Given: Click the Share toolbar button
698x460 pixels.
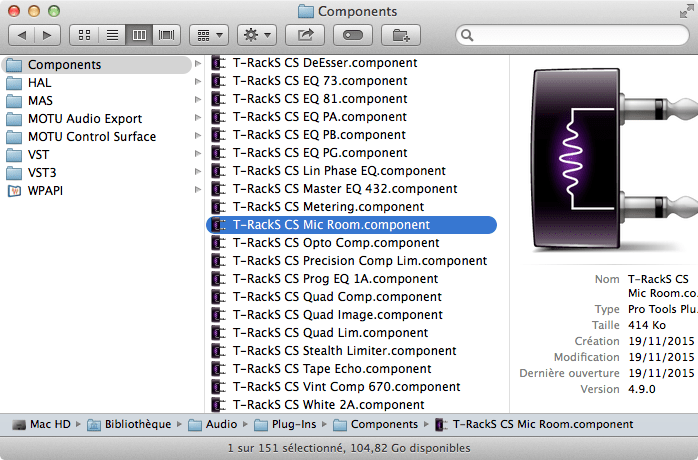Looking at the screenshot, I should point(304,35).
